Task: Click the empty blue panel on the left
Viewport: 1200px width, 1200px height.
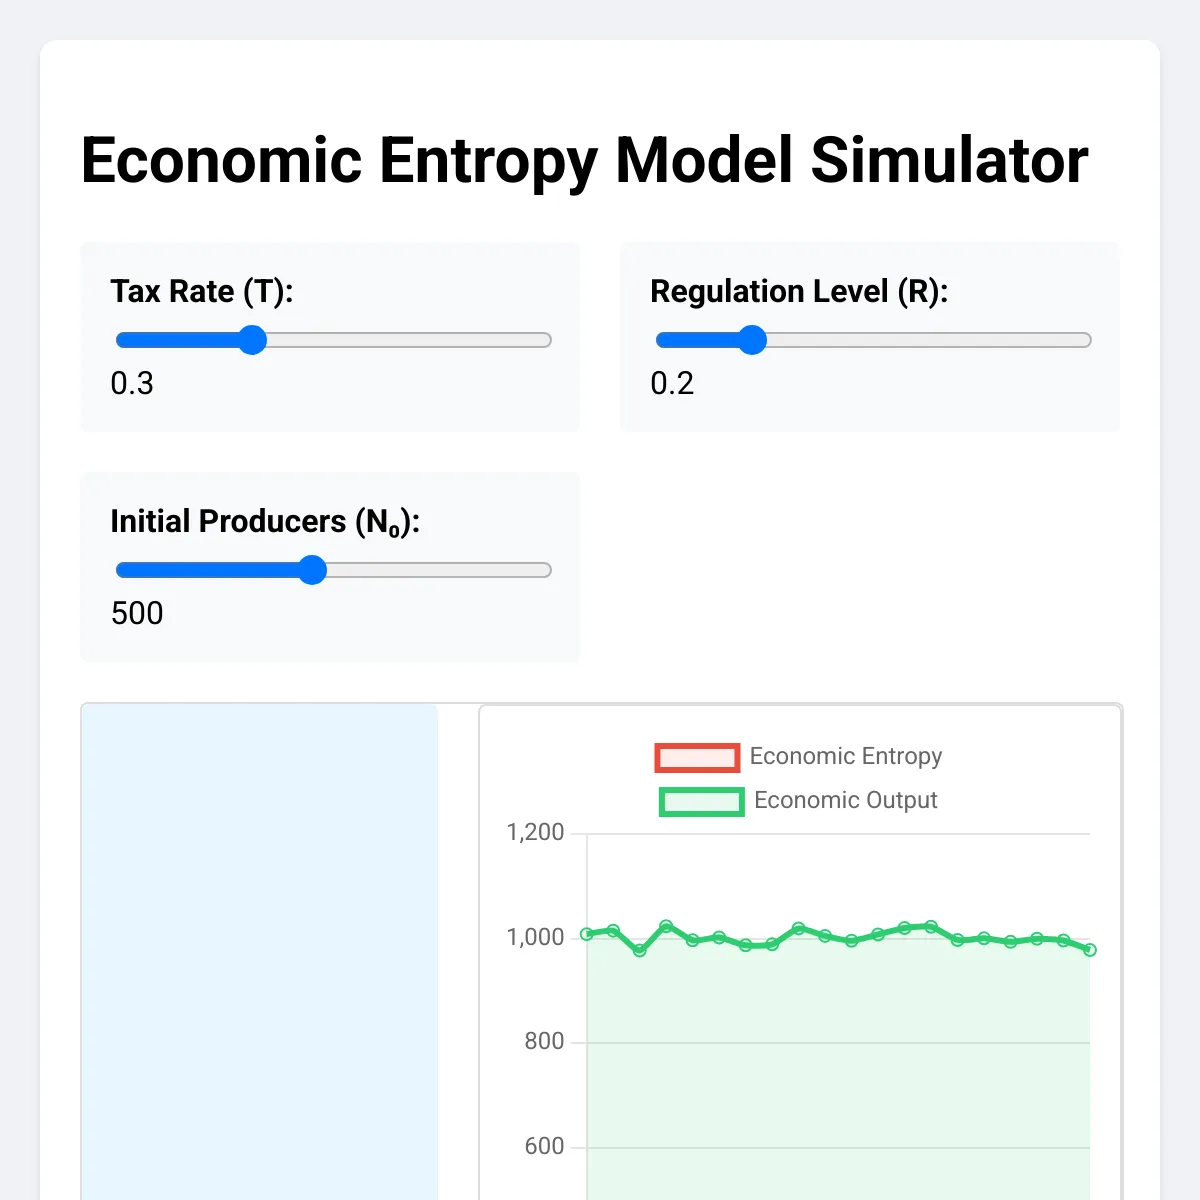Action: click(258, 950)
